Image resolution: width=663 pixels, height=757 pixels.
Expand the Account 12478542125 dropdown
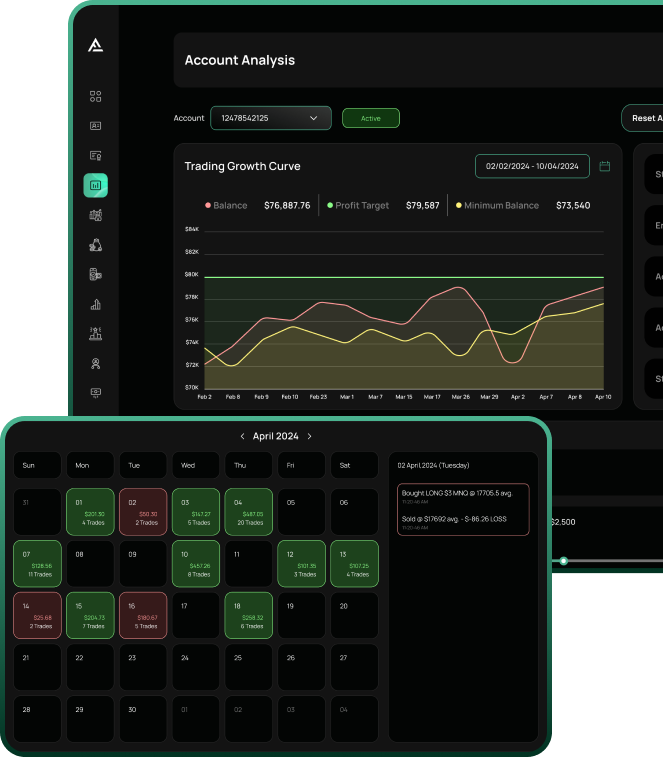270,118
